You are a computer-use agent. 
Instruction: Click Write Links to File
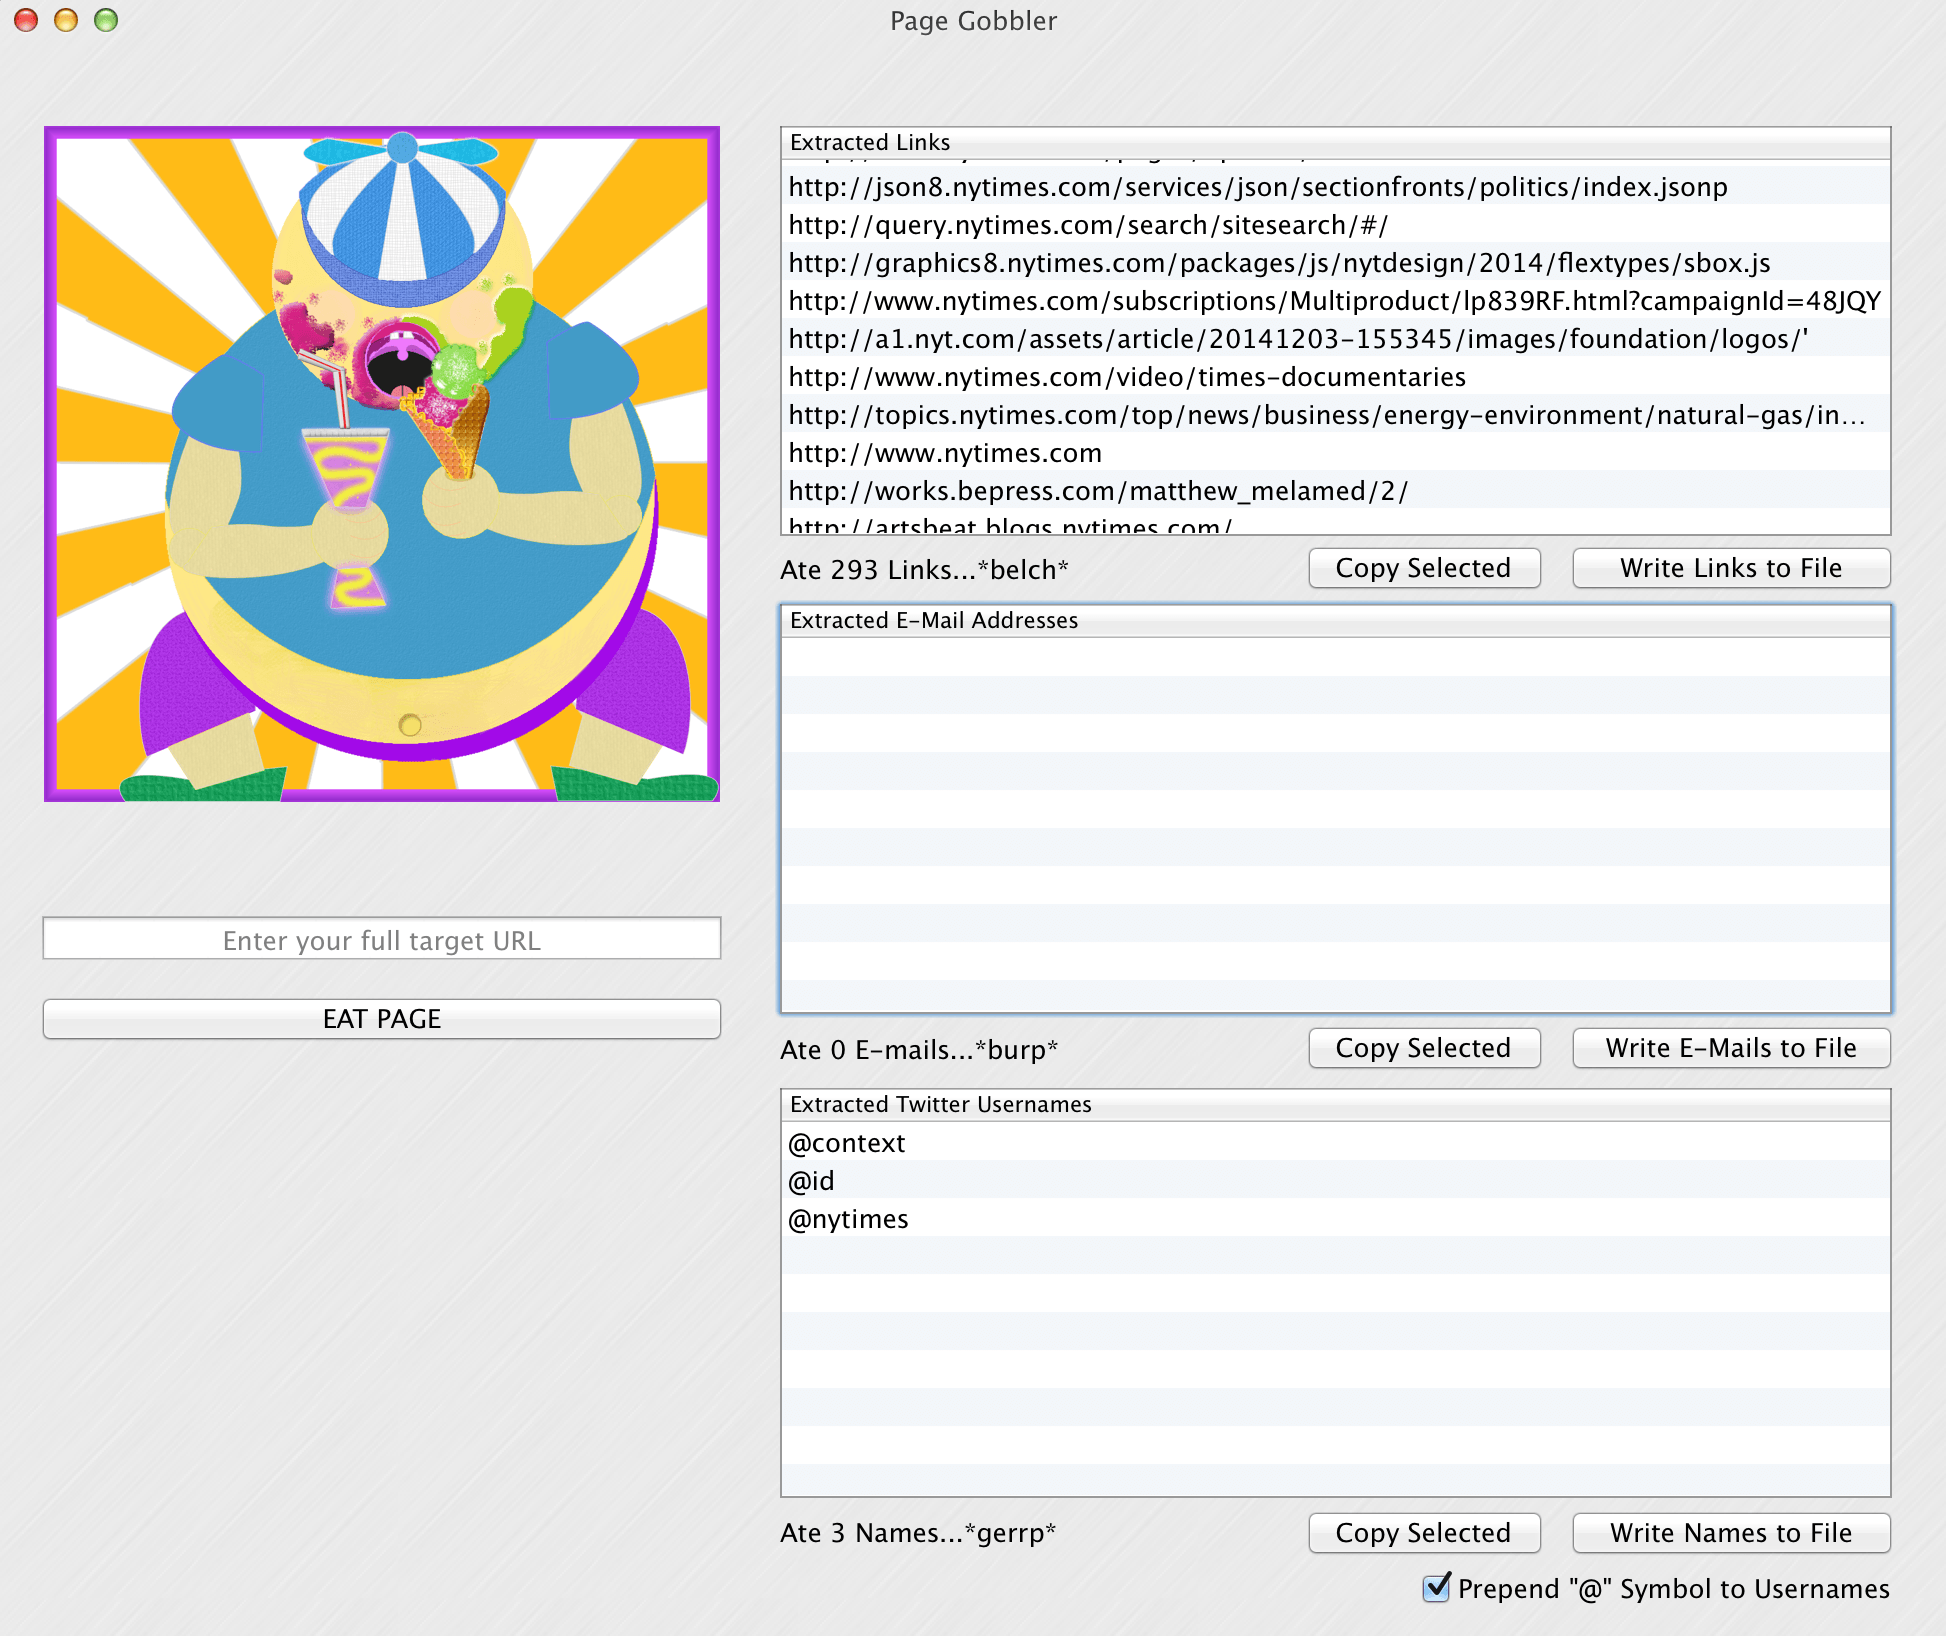(1730, 567)
